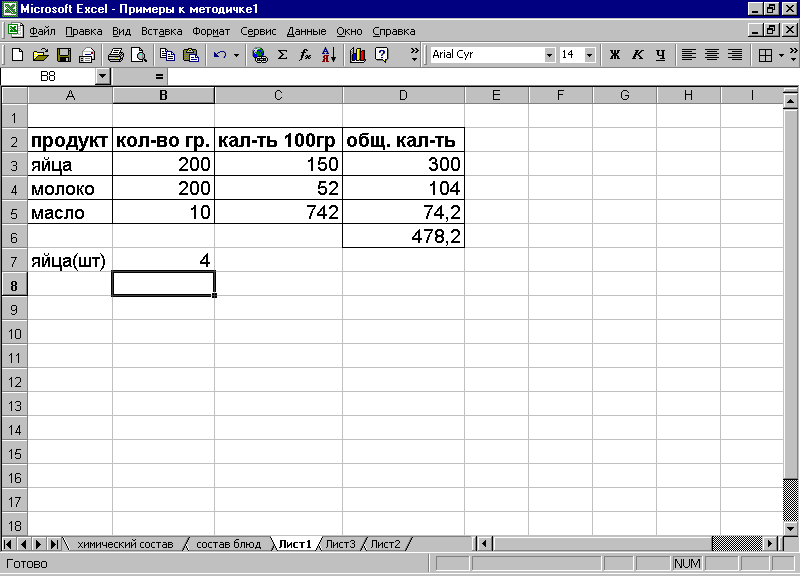
Task: Align text right with the toolbar icon
Action: [x=735, y=55]
